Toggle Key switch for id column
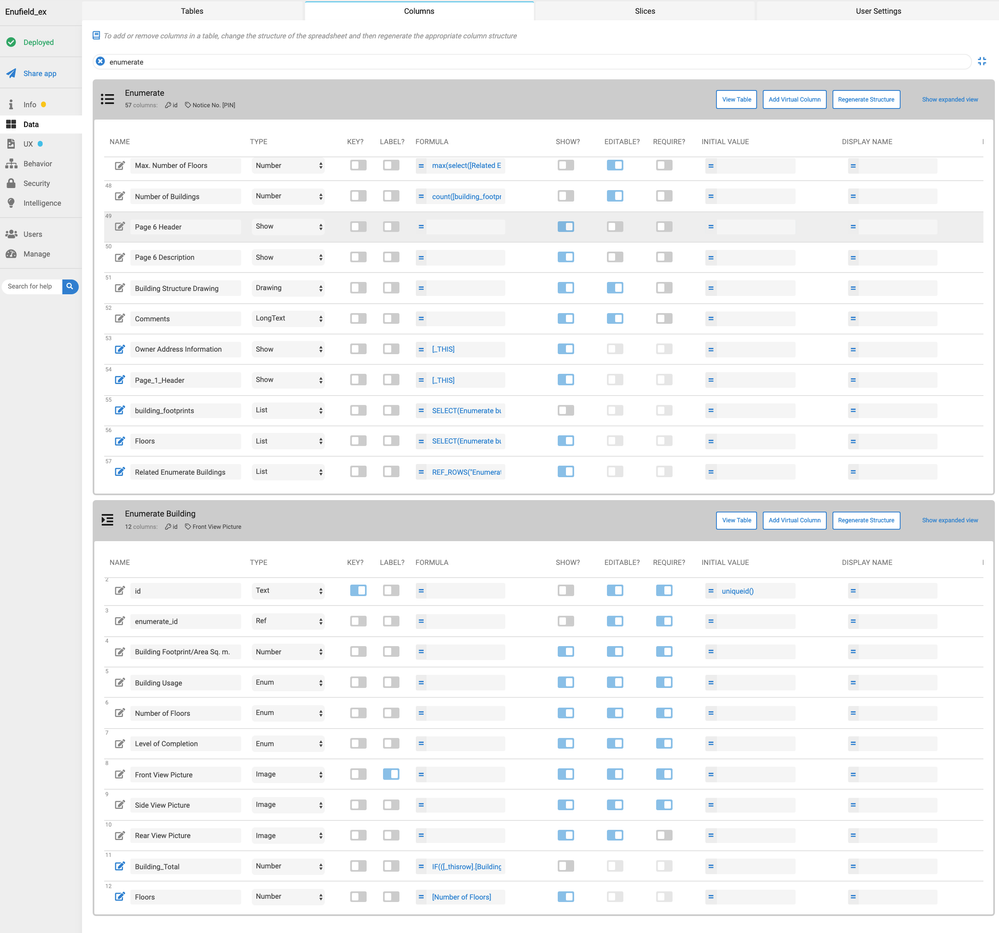The width and height of the screenshot is (999, 933). (x=358, y=590)
